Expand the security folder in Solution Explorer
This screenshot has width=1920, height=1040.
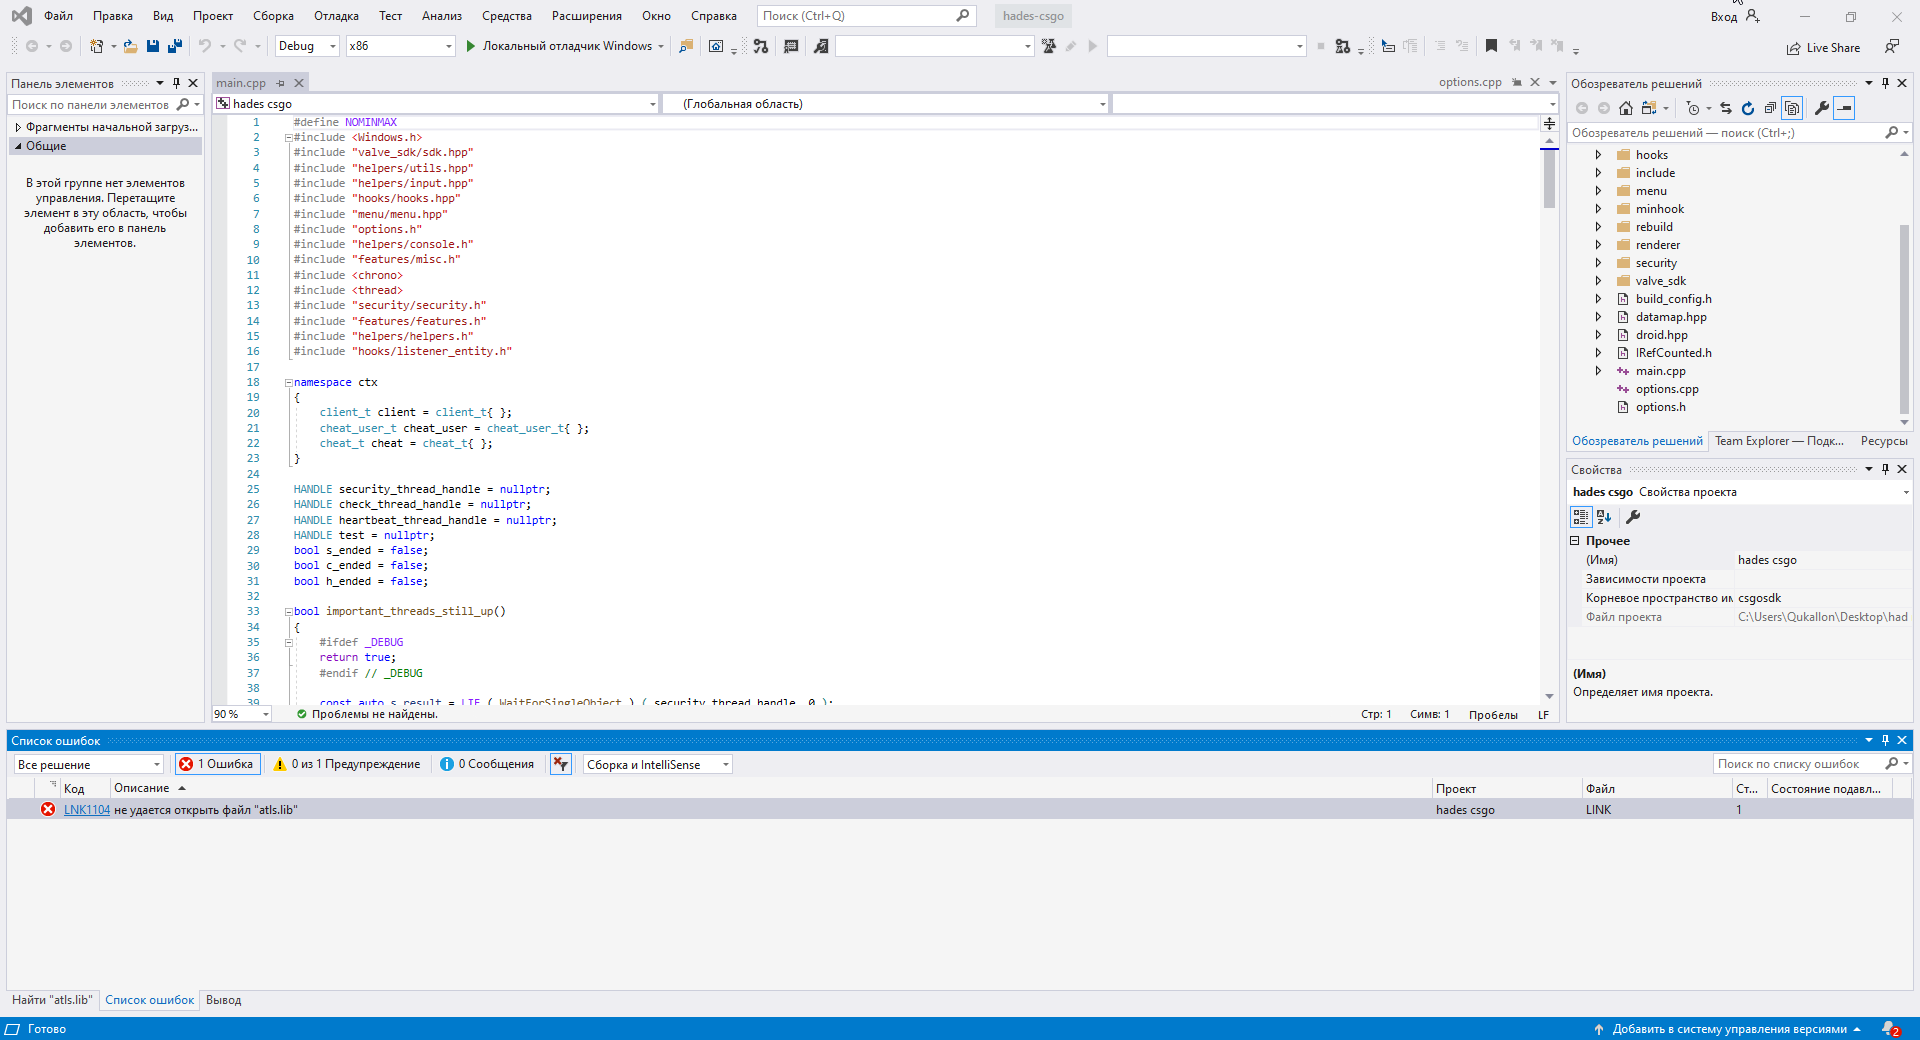click(x=1598, y=263)
